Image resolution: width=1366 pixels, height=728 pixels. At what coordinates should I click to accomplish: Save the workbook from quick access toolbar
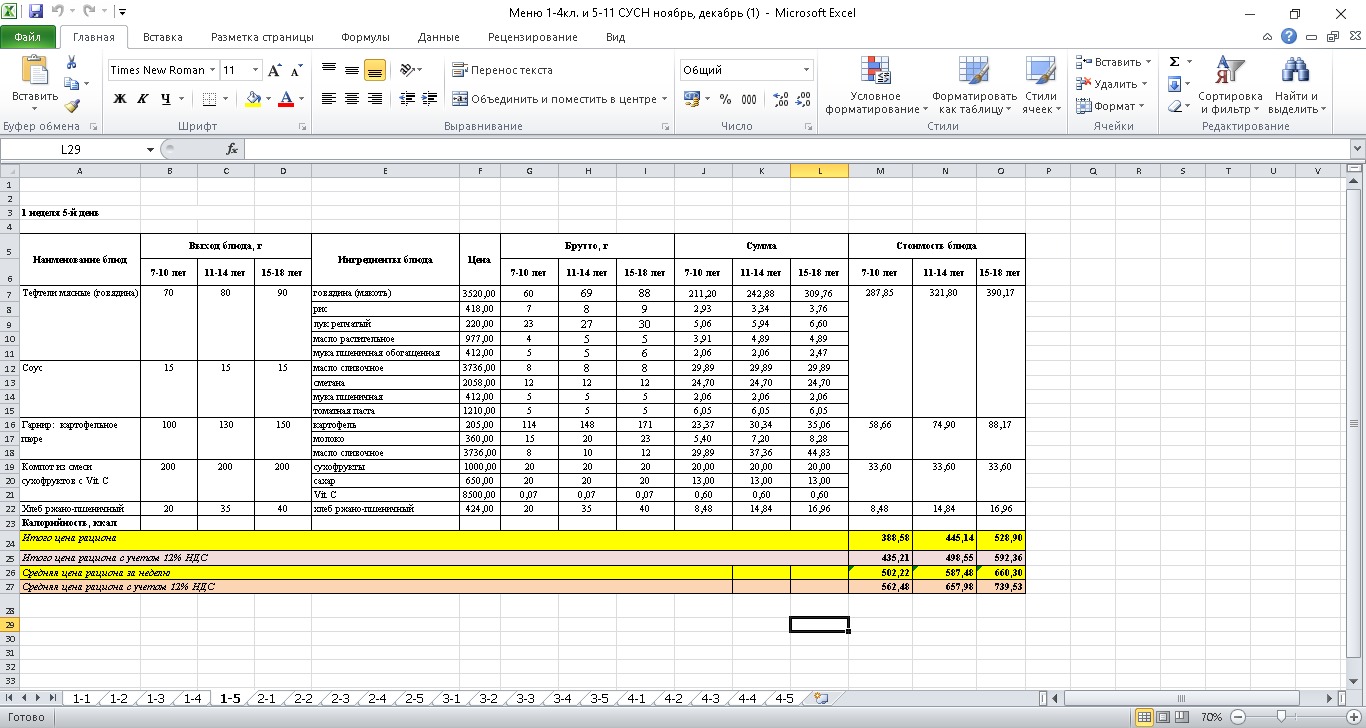tap(36, 13)
